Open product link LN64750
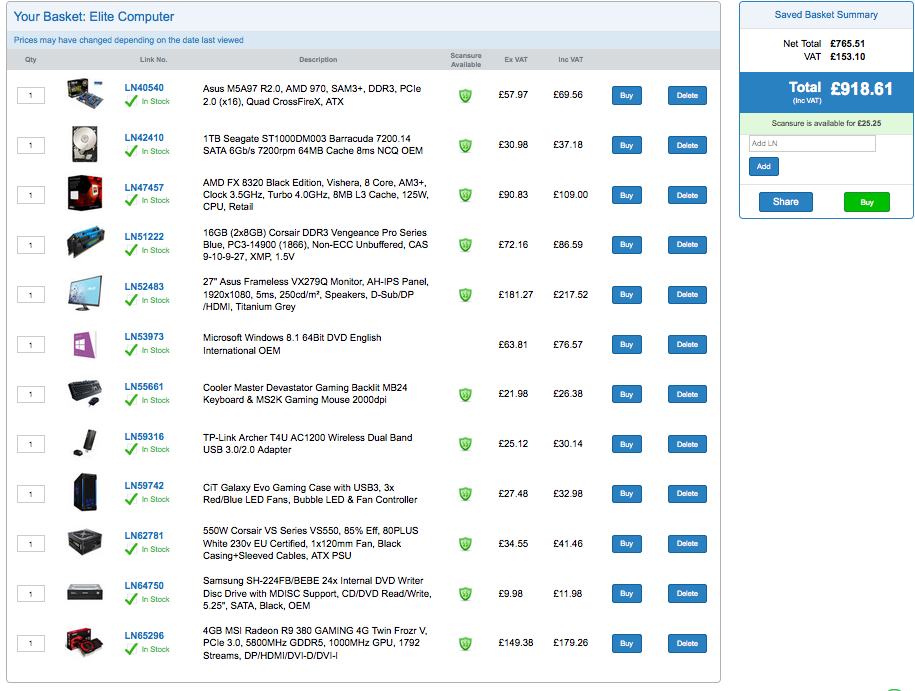The width and height of the screenshot is (915, 691). click(144, 585)
